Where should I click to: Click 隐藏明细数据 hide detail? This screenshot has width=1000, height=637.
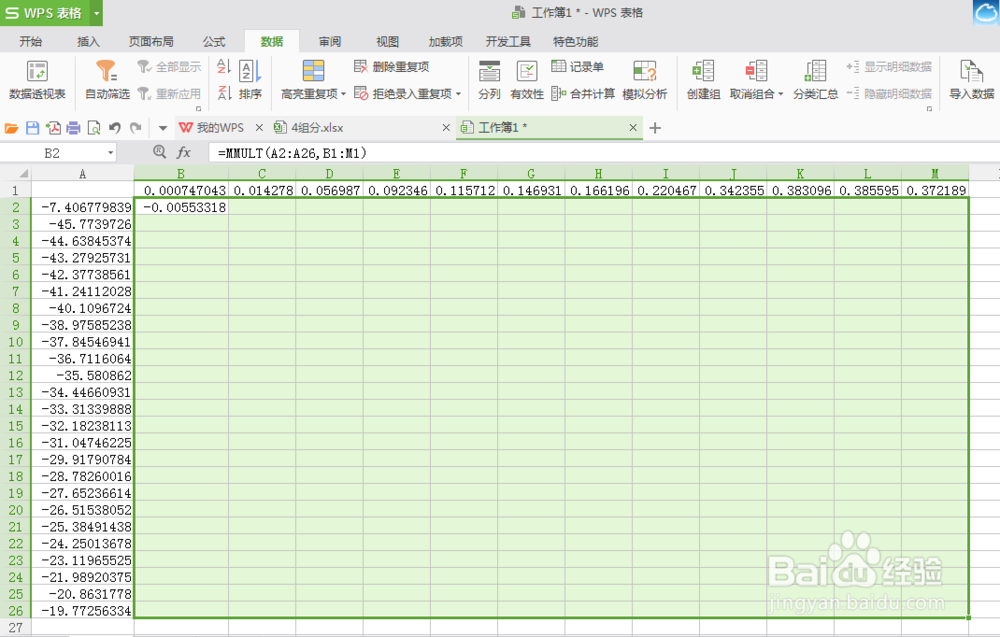click(889, 94)
